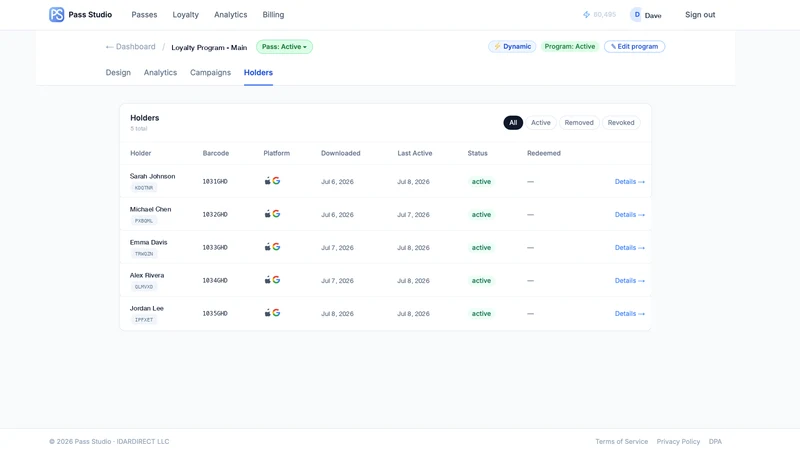Screen dimensions: 800x450
Task: Open Privacy Policy link
Action: [x=678, y=441]
